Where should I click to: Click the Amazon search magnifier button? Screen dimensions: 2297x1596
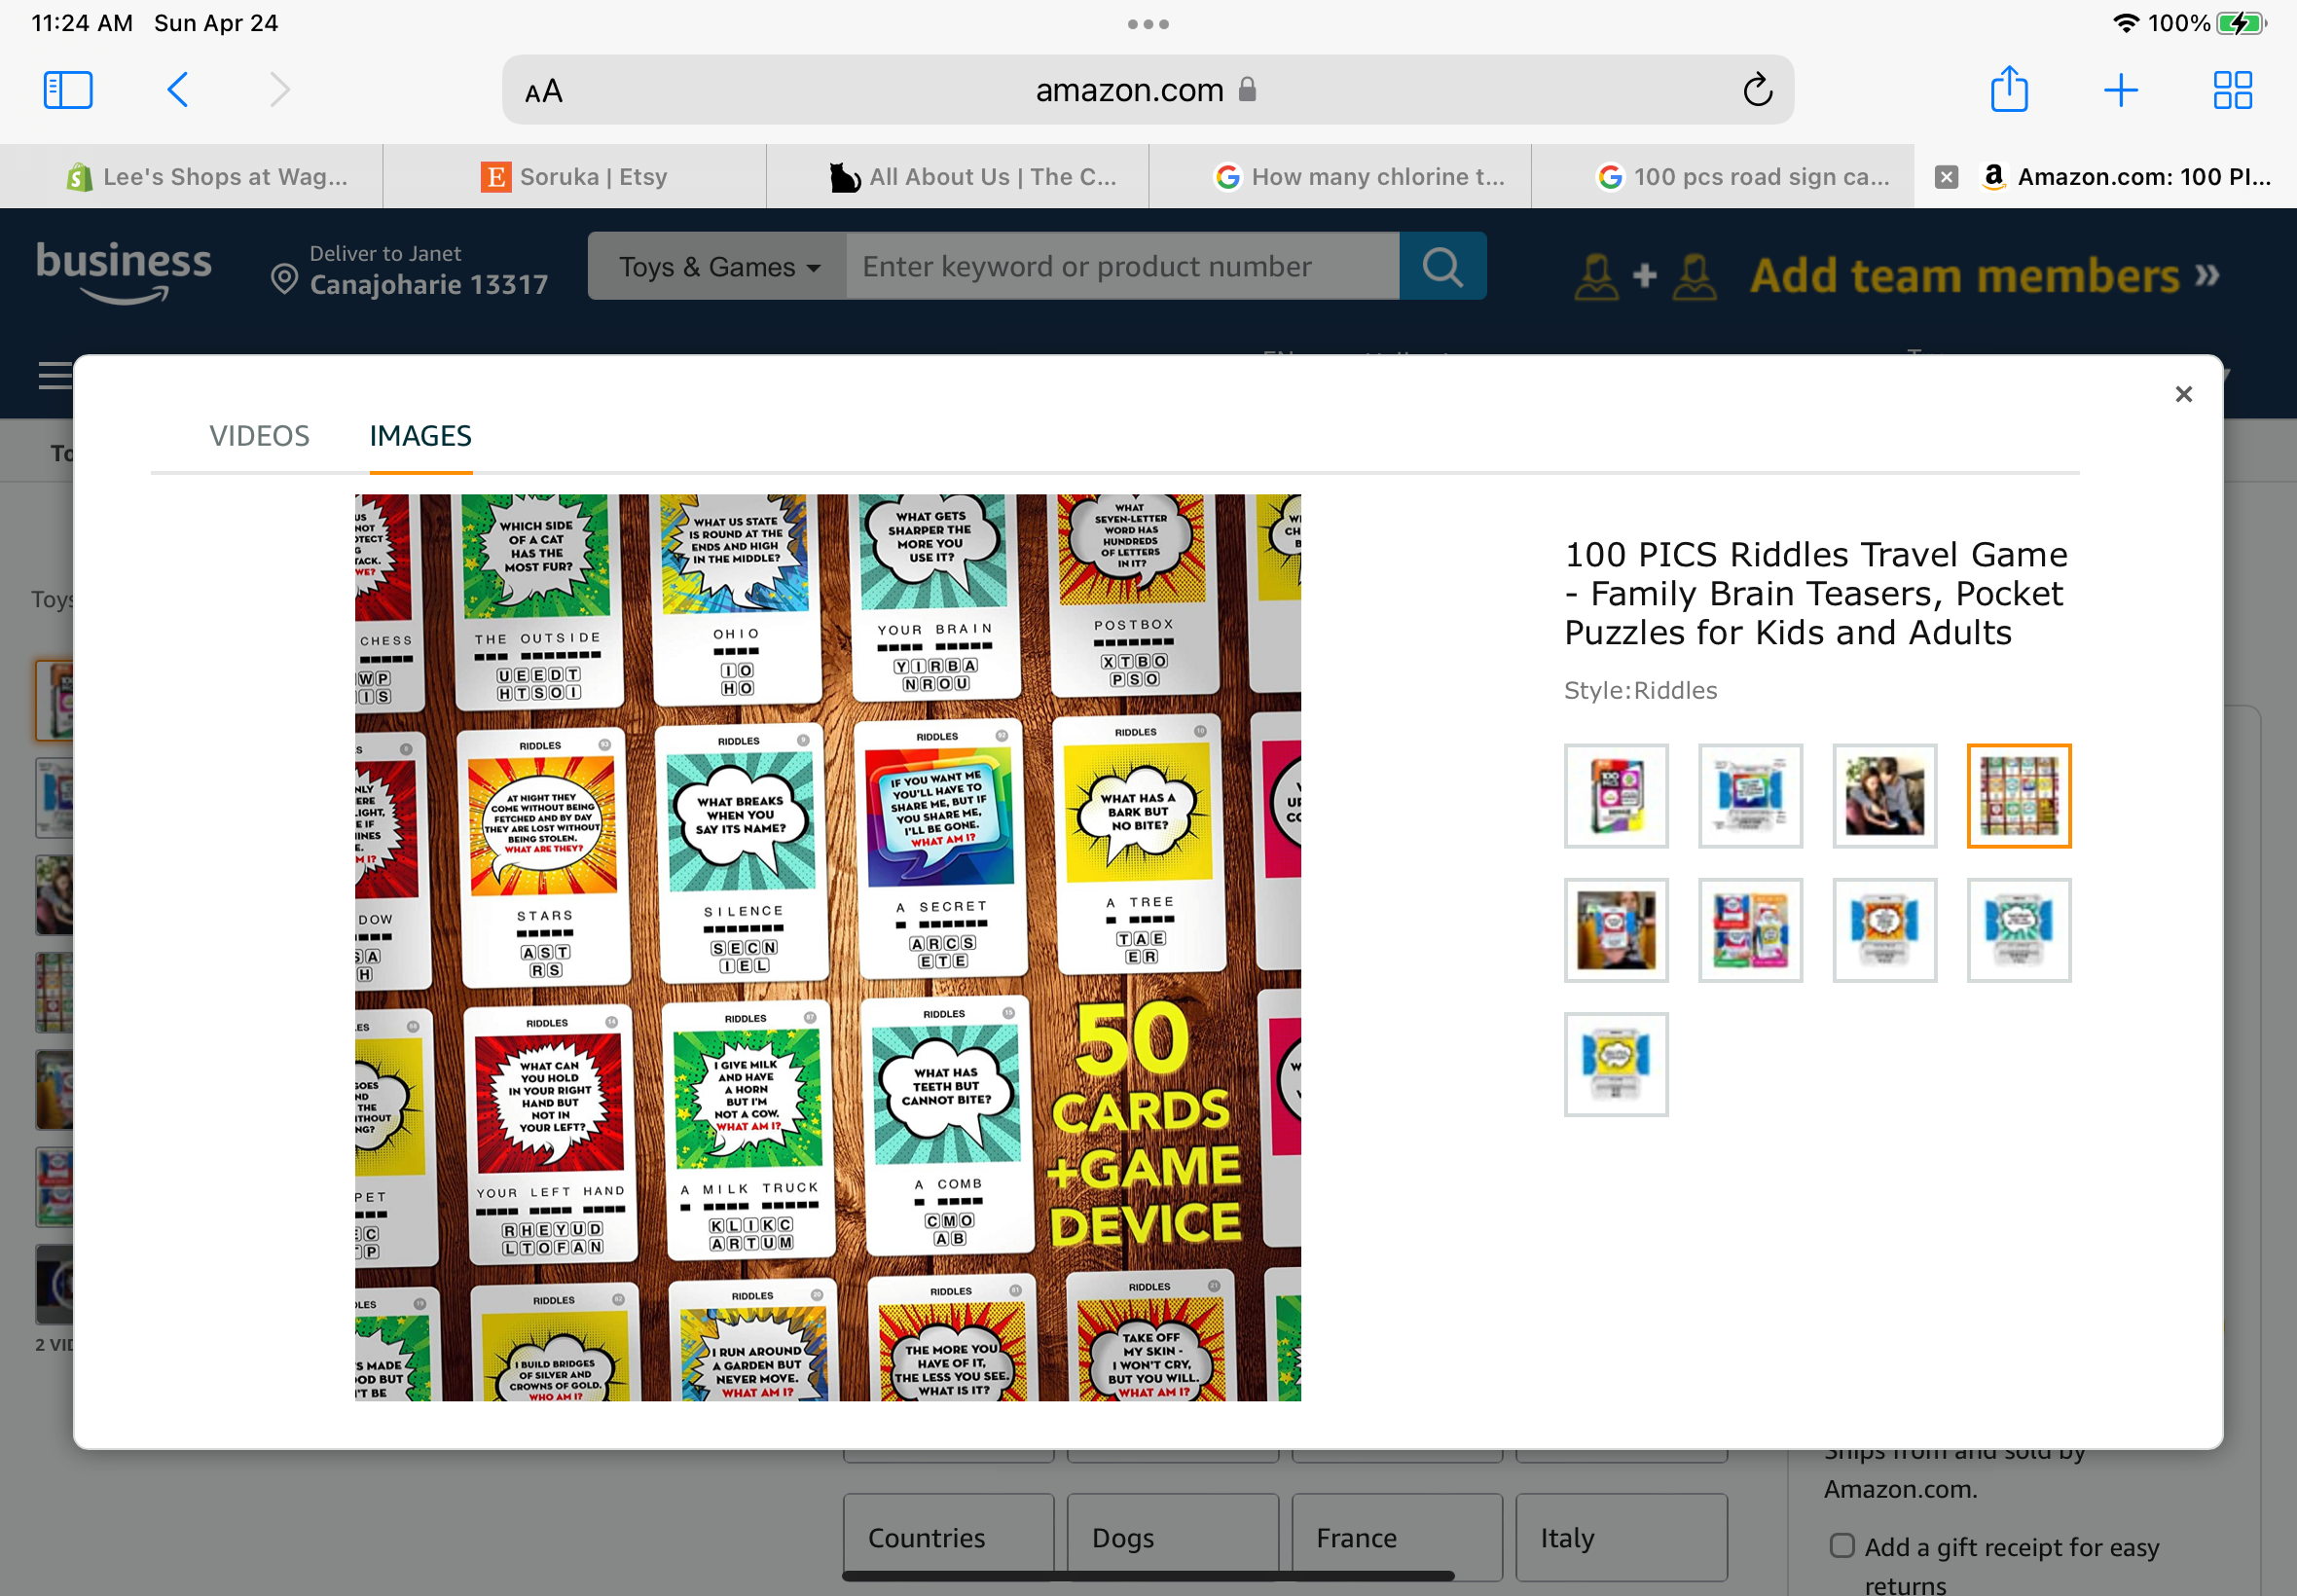(1442, 266)
